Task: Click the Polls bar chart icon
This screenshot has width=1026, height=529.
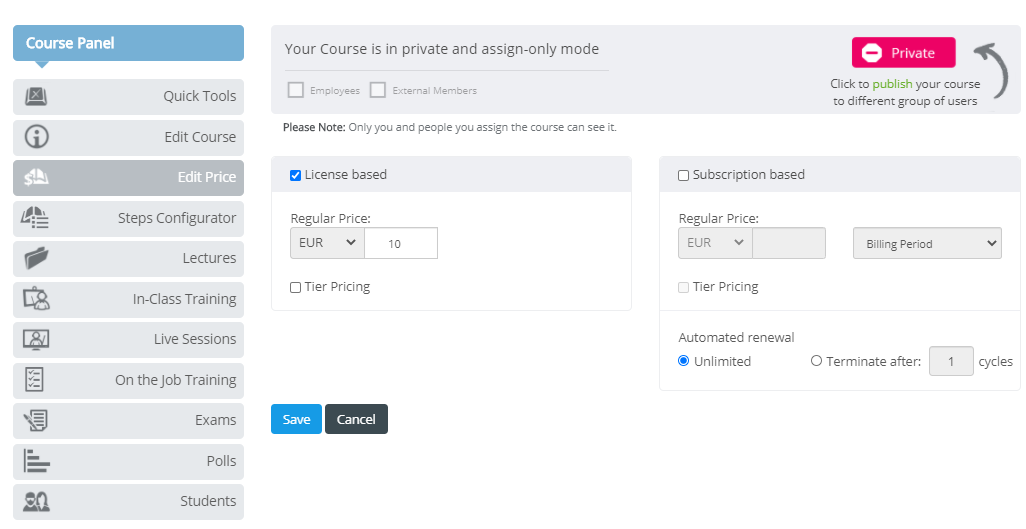Action: (36, 460)
